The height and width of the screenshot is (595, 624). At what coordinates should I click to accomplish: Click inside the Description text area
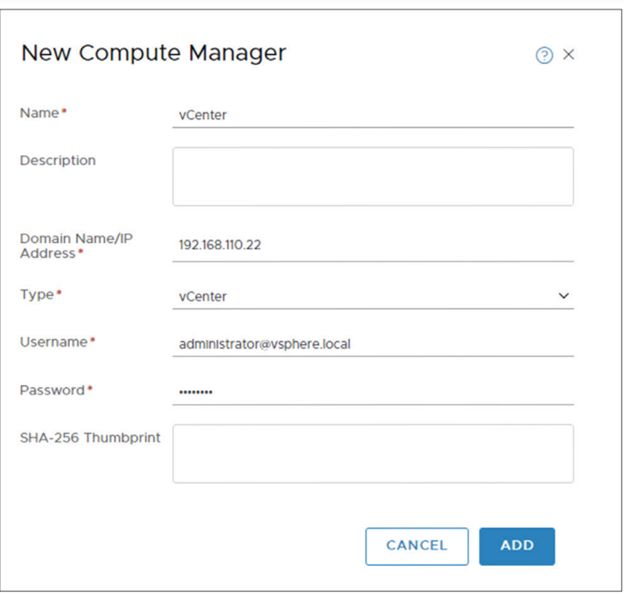coord(373,177)
